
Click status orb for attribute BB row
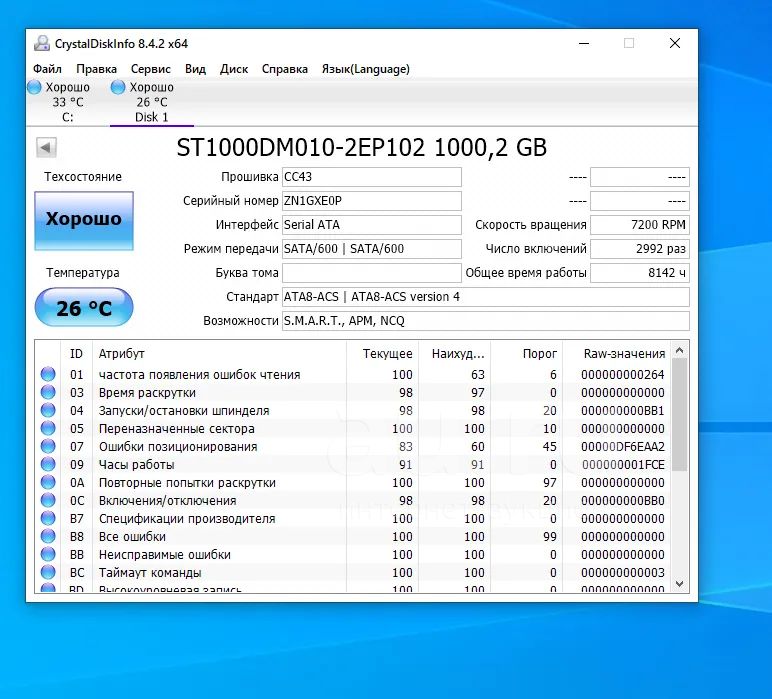pos(48,554)
